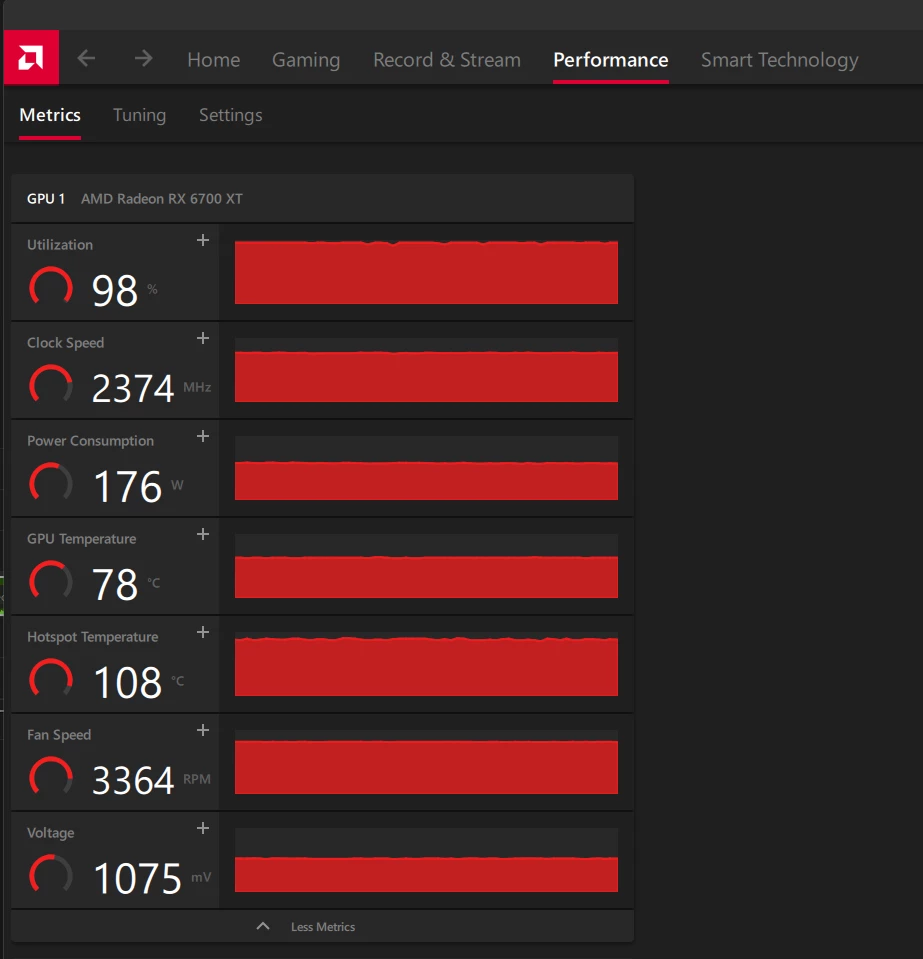Click the Voltage label
Image resolution: width=923 pixels, height=959 pixels.
tap(51, 833)
